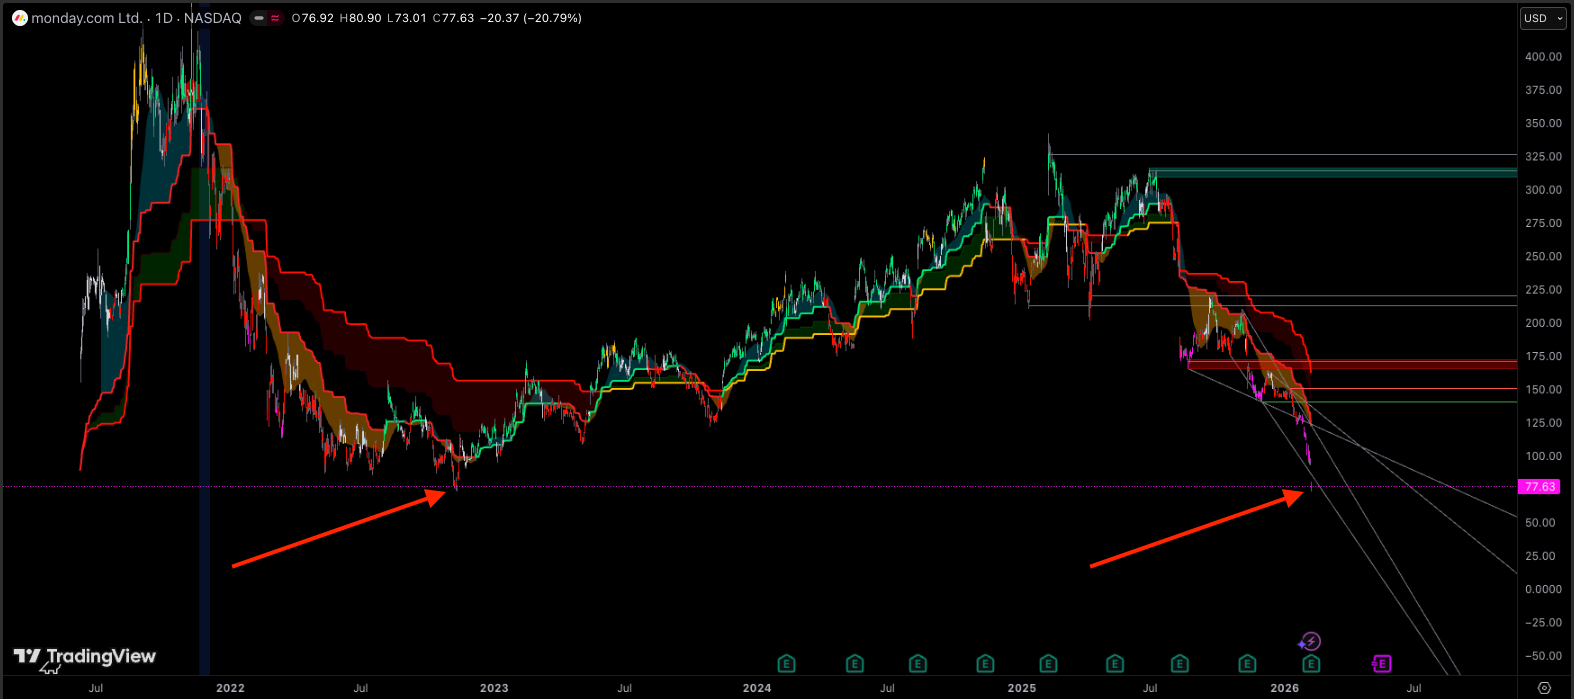Click the 2026 time axis label

1285,688
